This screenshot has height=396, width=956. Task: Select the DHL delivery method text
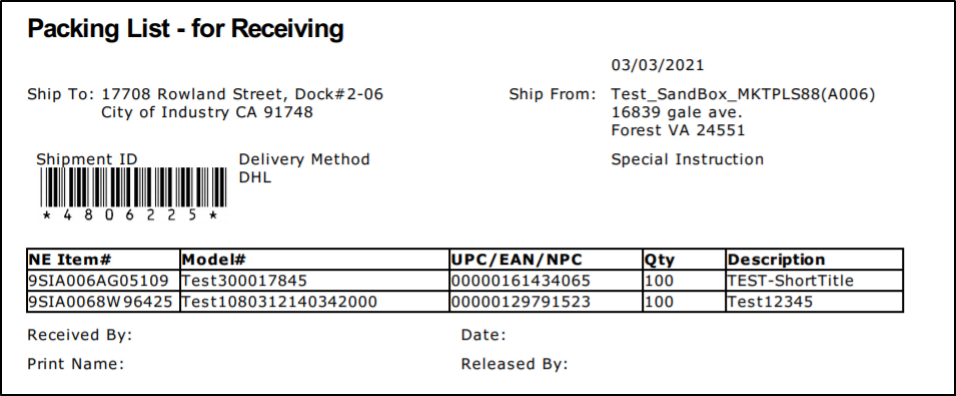coord(255,179)
